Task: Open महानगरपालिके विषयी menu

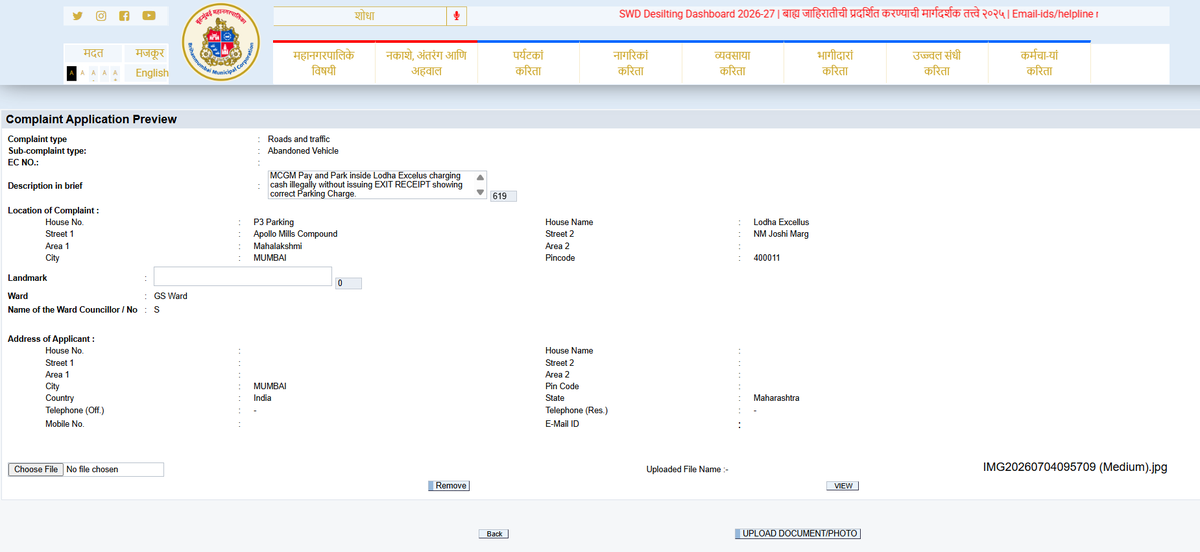Action: coord(323,63)
